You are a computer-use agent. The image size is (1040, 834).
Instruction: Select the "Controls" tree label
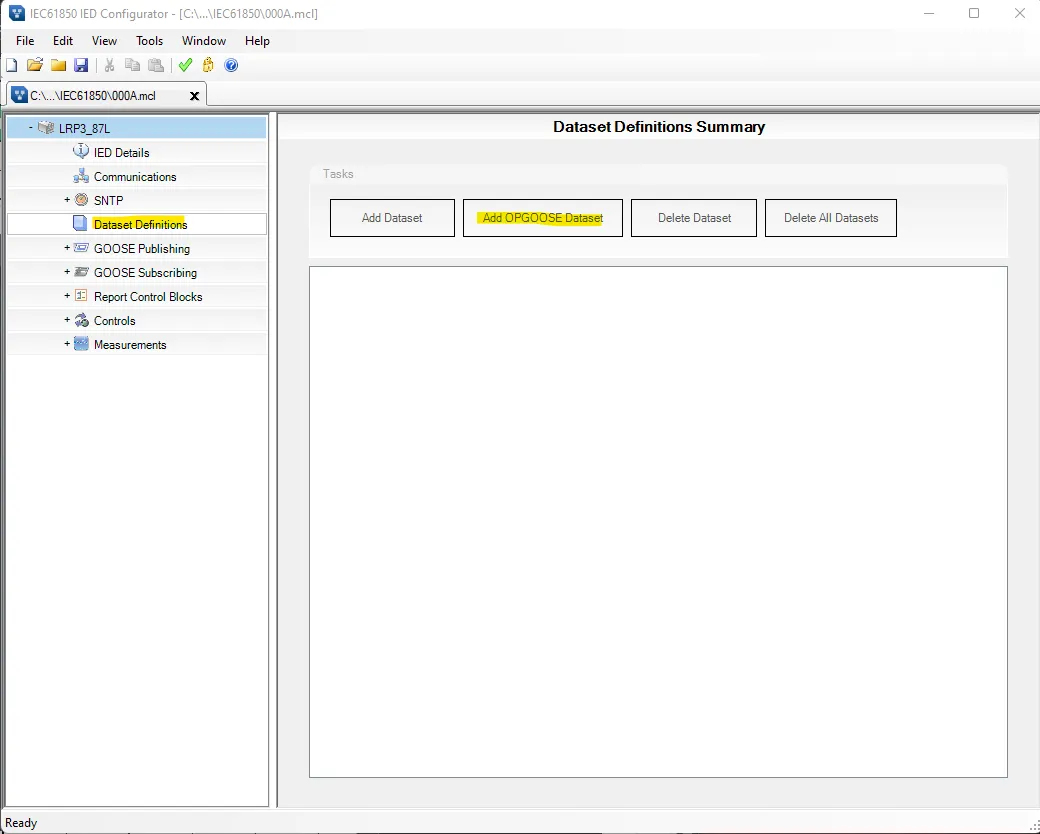point(115,321)
